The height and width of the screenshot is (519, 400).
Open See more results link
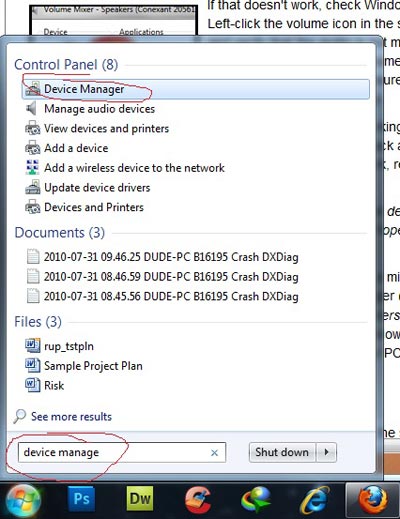click(71, 417)
